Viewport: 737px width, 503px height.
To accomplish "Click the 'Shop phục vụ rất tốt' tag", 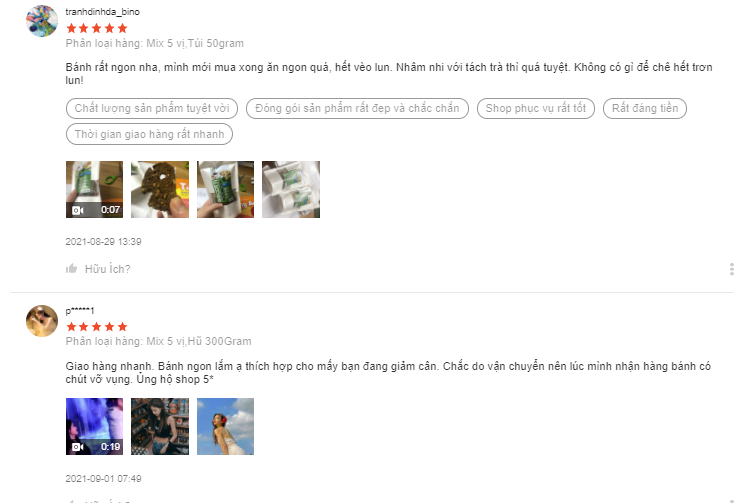I will (536, 109).
